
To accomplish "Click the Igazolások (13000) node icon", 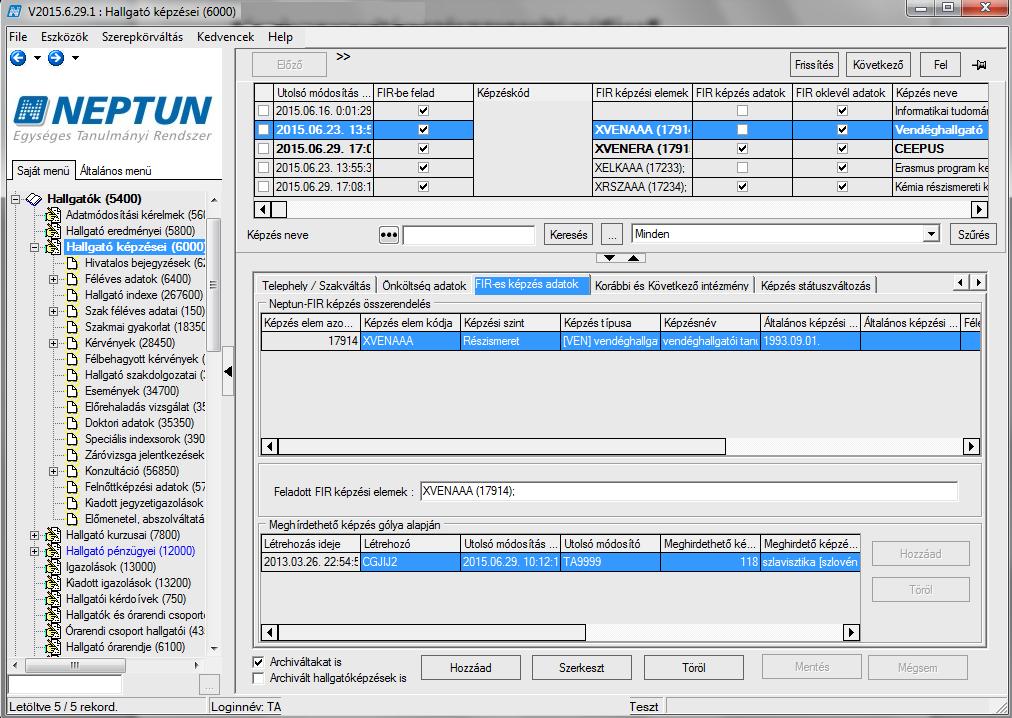I will tap(53, 568).
